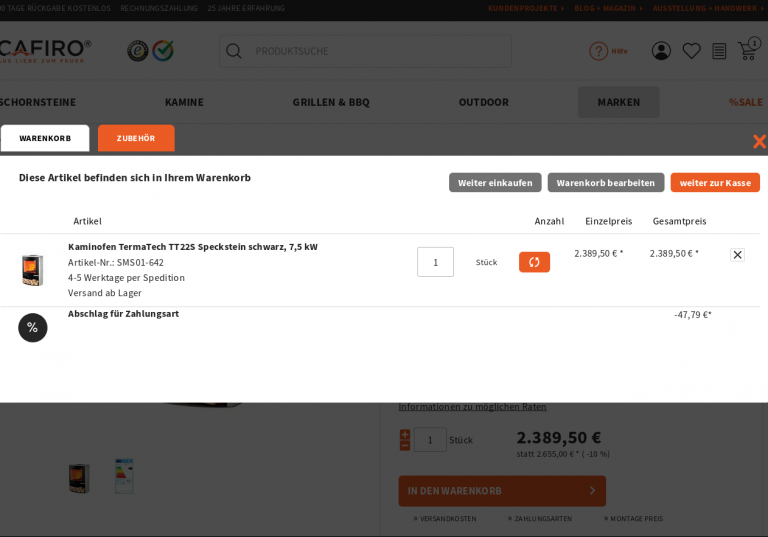
Task: Click the cart quantity field showing 1
Action: click(435, 262)
